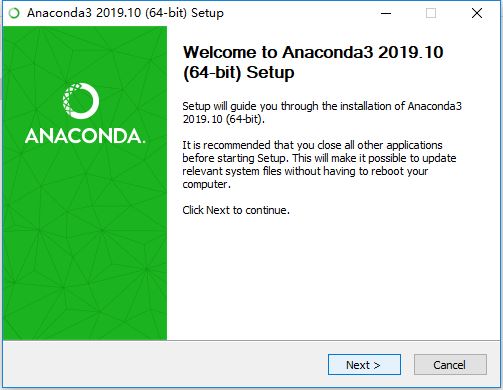This screenshot has width=503, height=390.
Task: Click the ANACONDA wordmark on green panel
Action: (x=85, y=136)
